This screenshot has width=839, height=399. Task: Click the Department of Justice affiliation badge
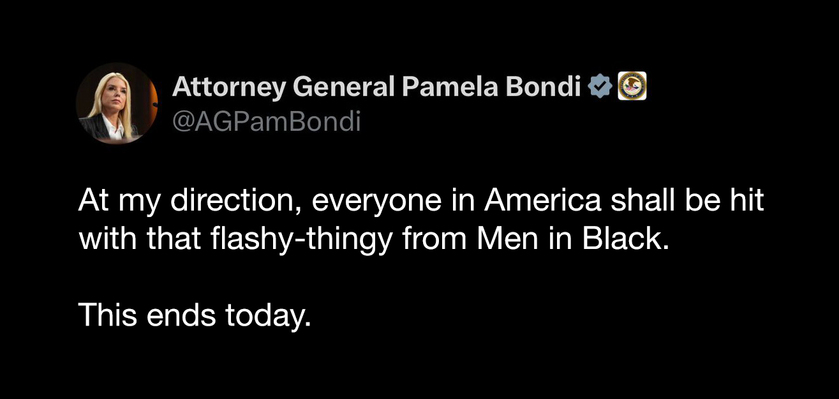coord(632,86)
